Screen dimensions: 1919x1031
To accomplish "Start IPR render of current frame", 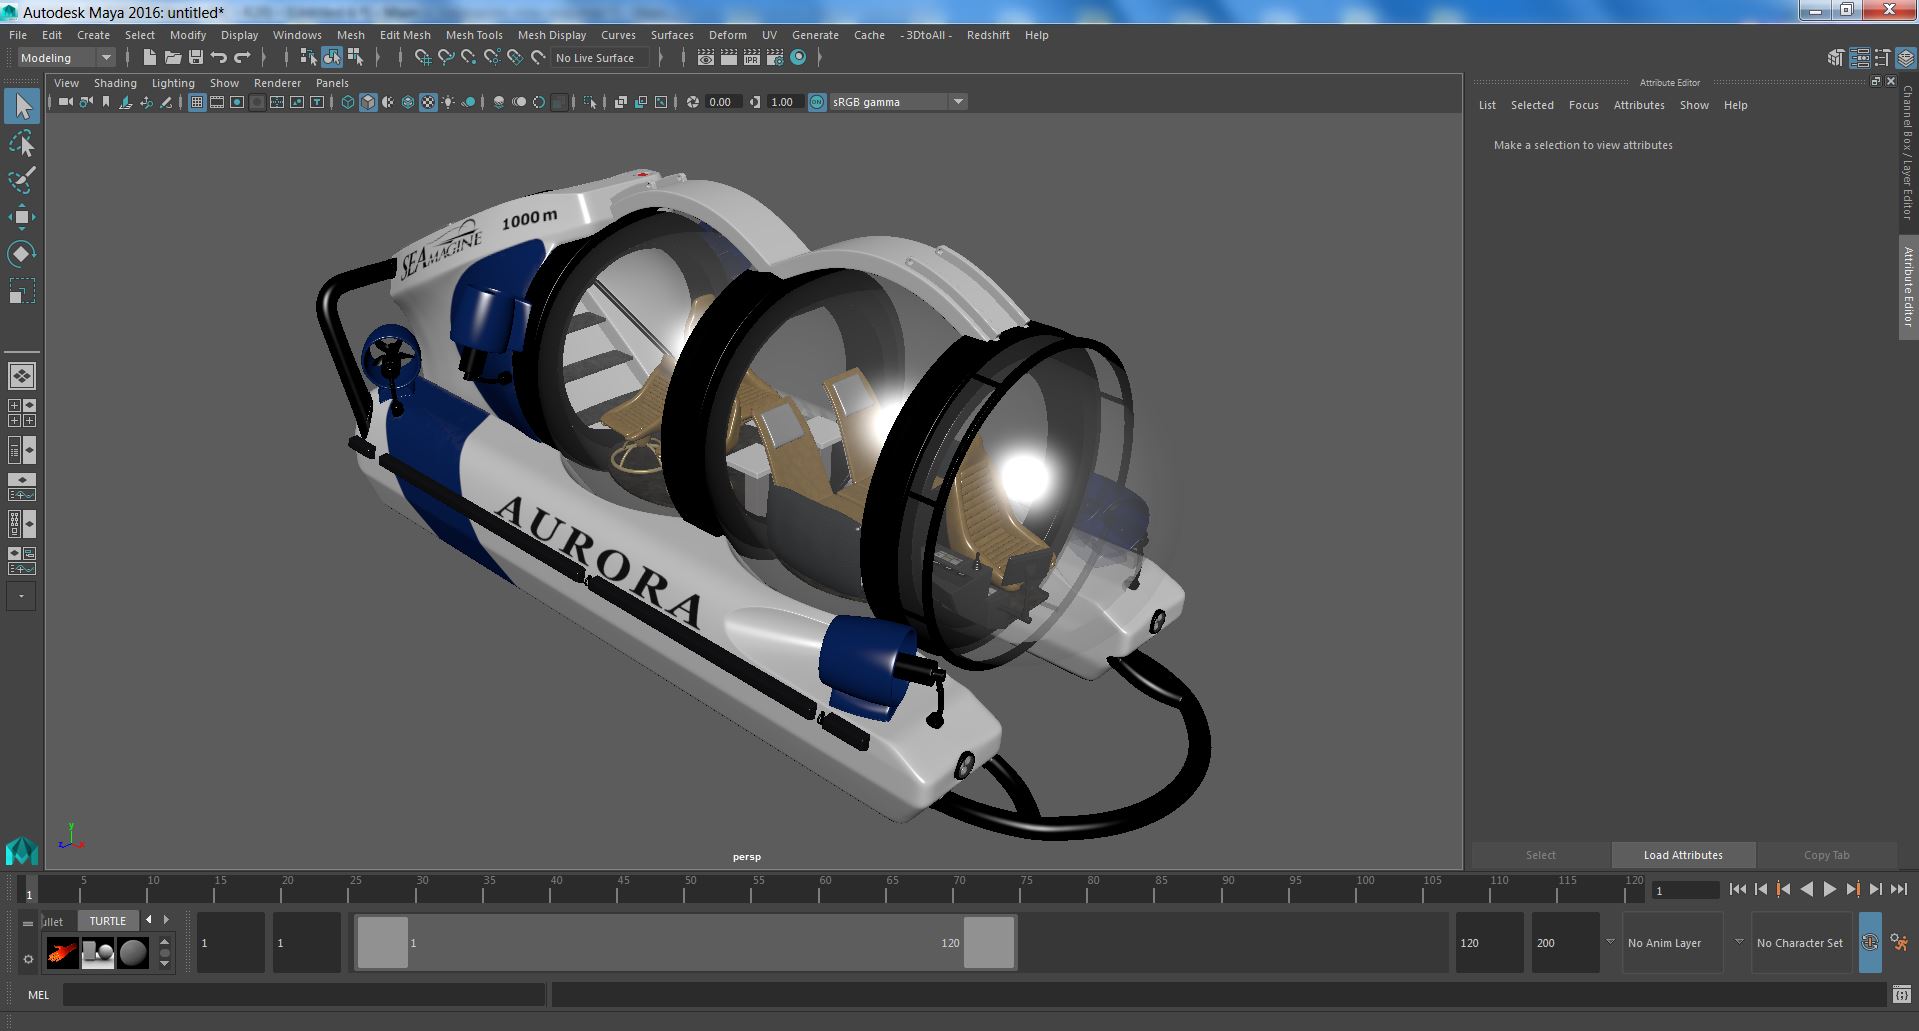I will pos(752,58).
